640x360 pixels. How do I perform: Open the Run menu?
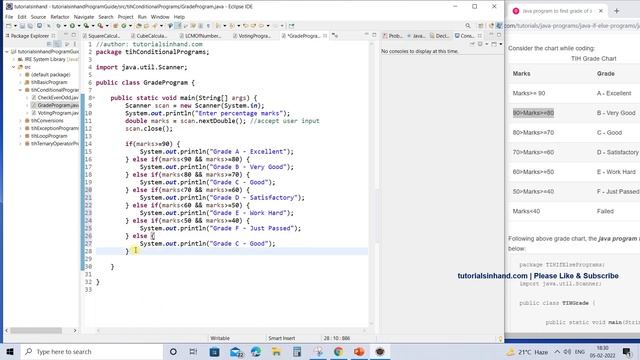[x=142, y=17]
